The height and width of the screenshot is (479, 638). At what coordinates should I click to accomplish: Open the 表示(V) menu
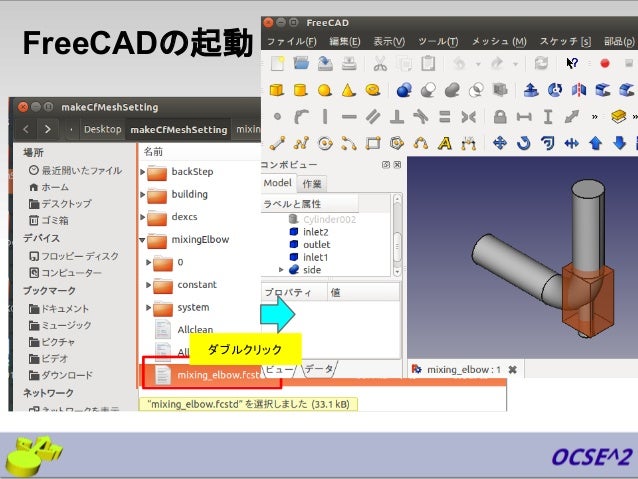click(389, 42)
